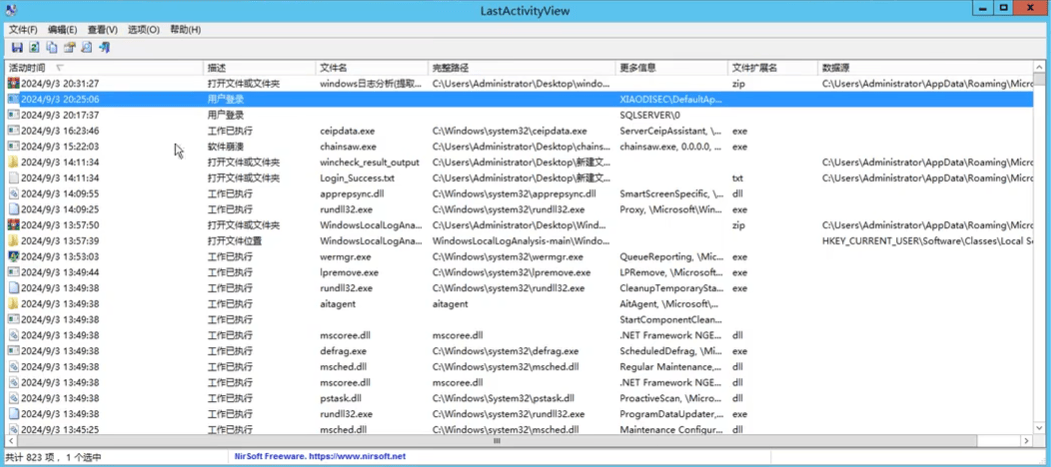Click the icon of the lpremove.exe row
This screenshot has width=1051, height=467.
tap(13, 272)
